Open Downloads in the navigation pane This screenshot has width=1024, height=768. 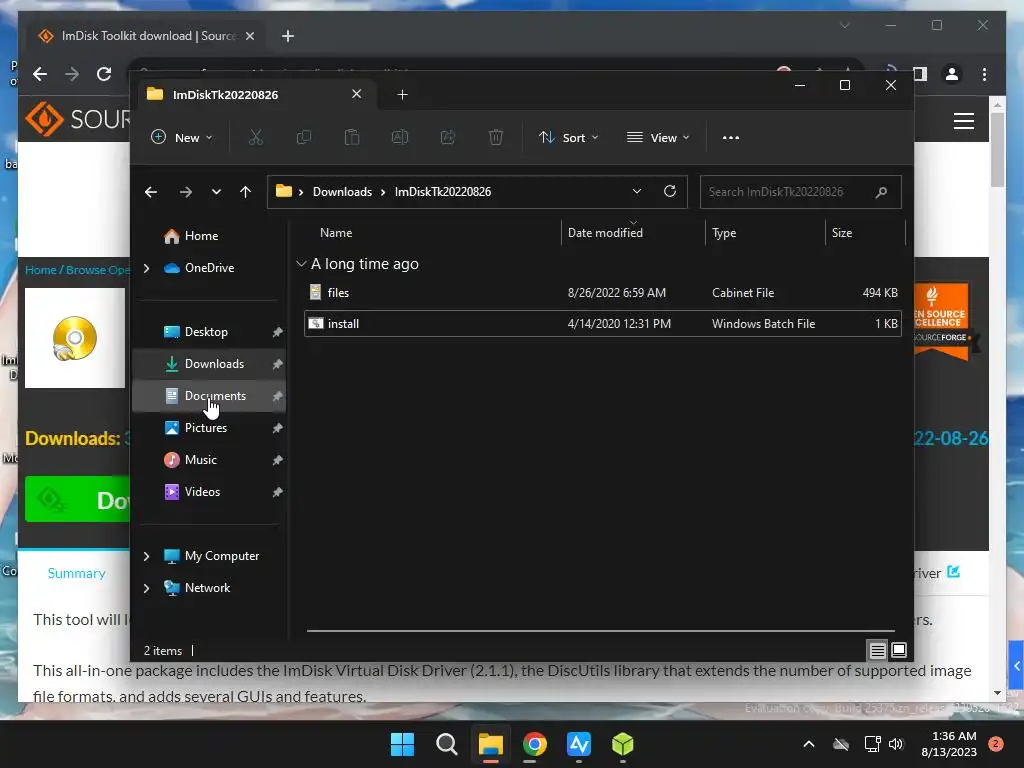[214, 364]
